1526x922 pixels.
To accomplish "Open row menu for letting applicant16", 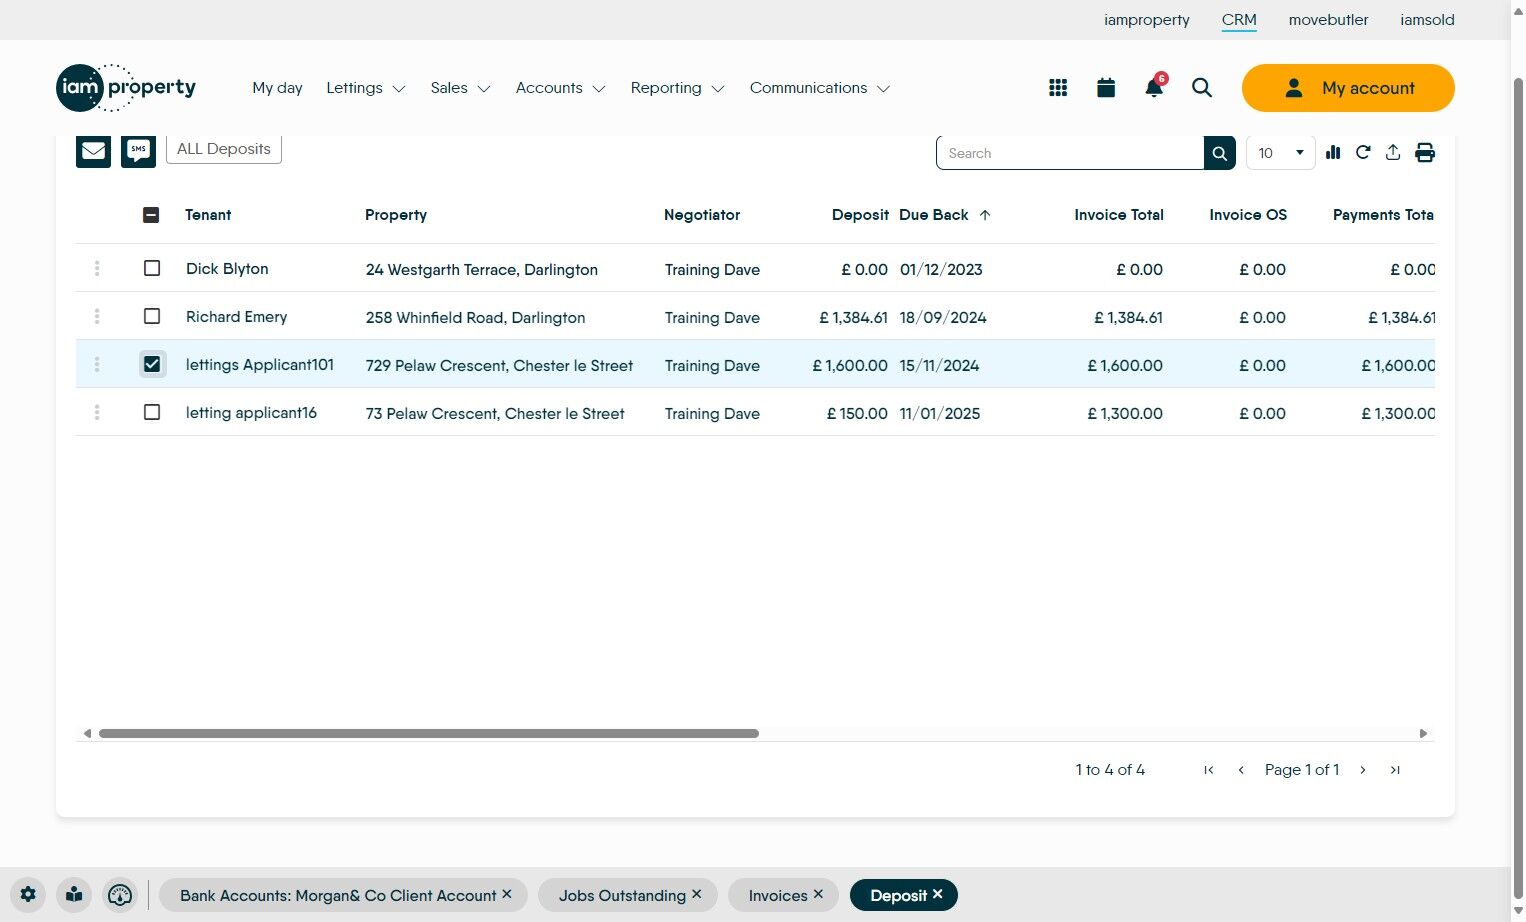I will (97, 412).
